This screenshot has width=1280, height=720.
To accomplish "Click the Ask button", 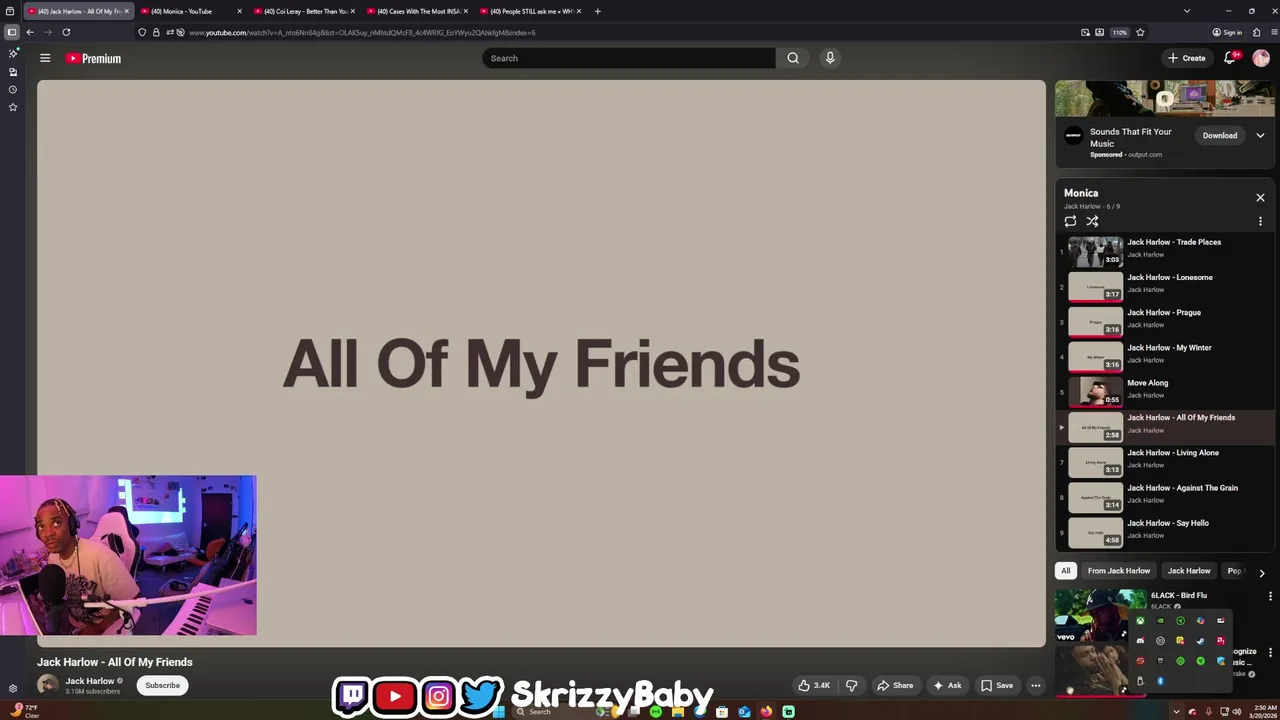I will click(947, 685).
